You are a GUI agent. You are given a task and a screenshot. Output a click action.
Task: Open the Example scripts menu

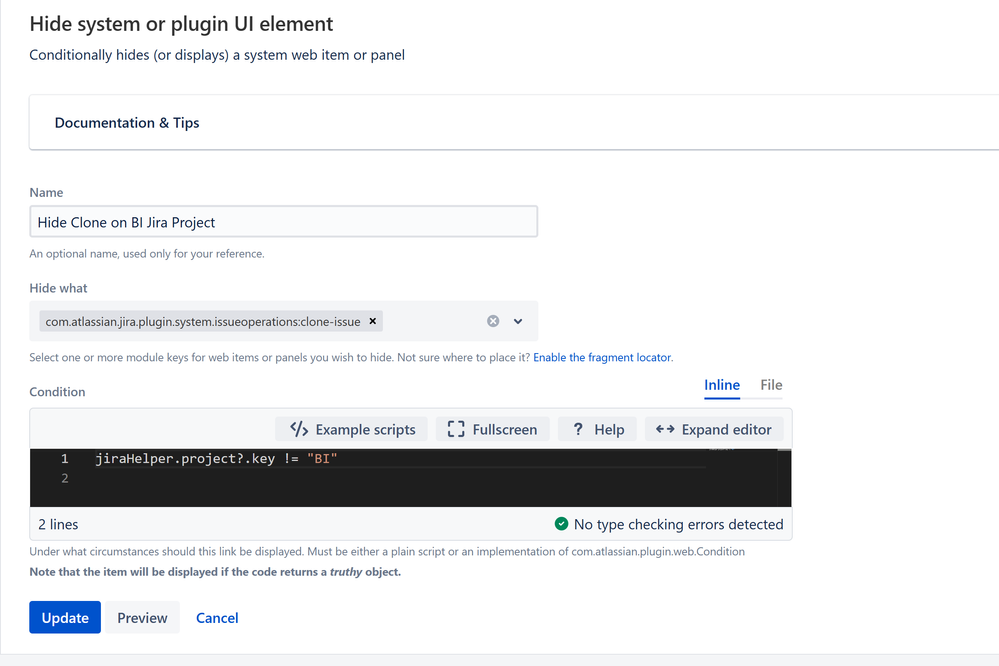click(353, 429)
